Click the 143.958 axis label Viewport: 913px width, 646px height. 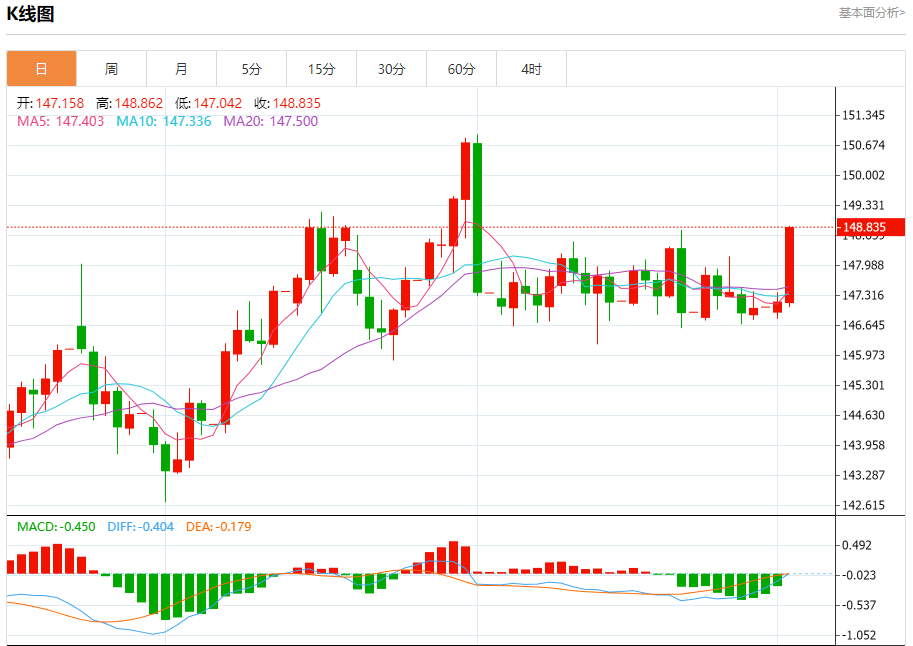click(864, 445)
